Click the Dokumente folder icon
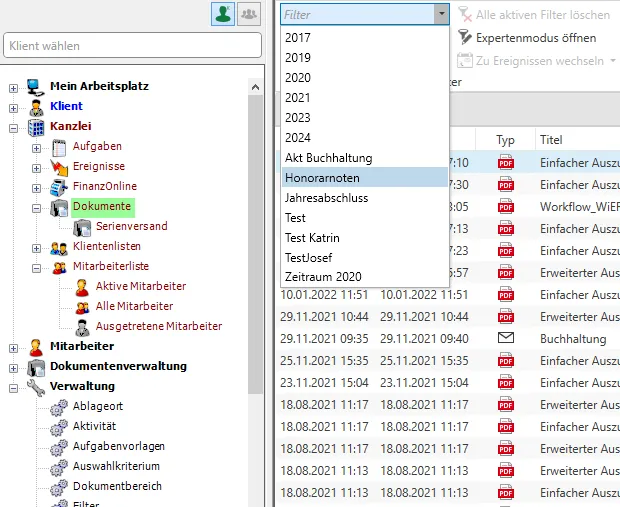 [x=59, y=208]
